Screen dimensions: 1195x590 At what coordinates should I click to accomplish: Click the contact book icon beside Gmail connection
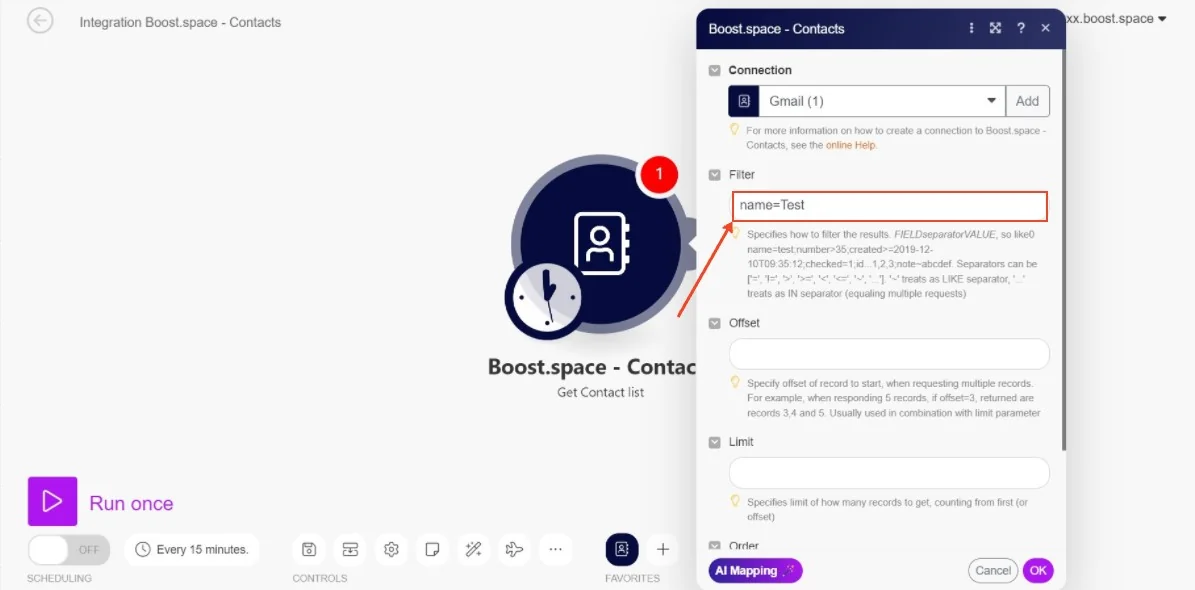[x=744, y=101]
